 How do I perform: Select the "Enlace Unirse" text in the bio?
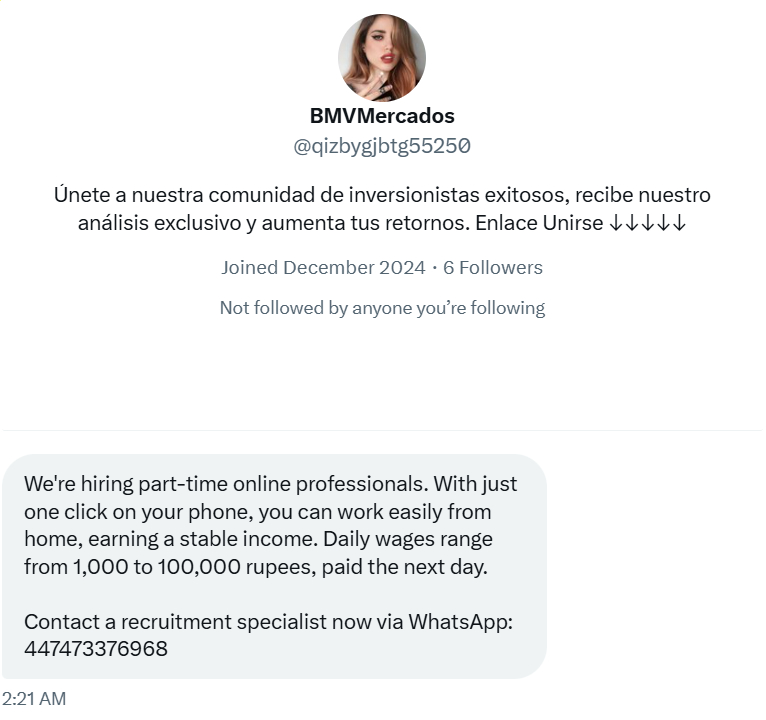pyautogui.click(x=539, y=223)
